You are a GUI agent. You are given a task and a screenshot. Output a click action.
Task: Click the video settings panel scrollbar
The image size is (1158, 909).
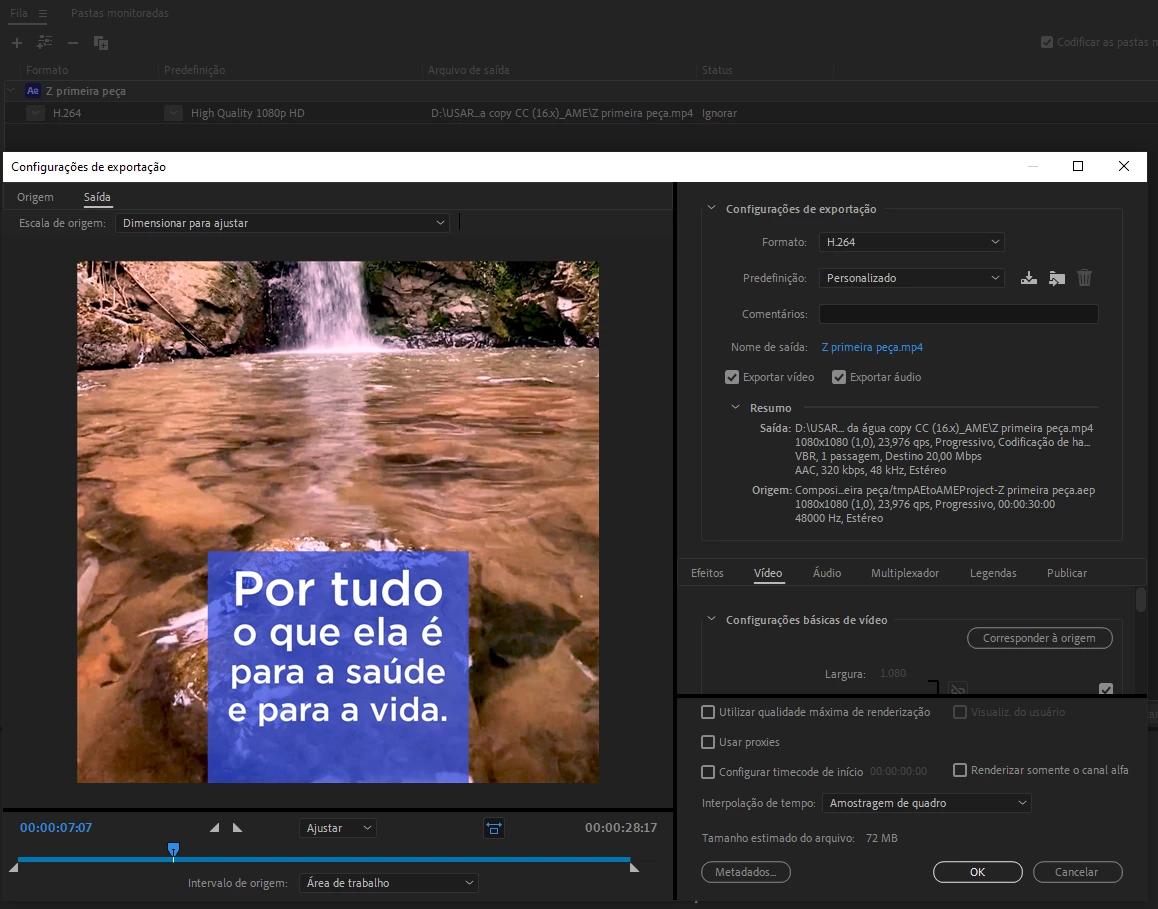click(1140, 600)
